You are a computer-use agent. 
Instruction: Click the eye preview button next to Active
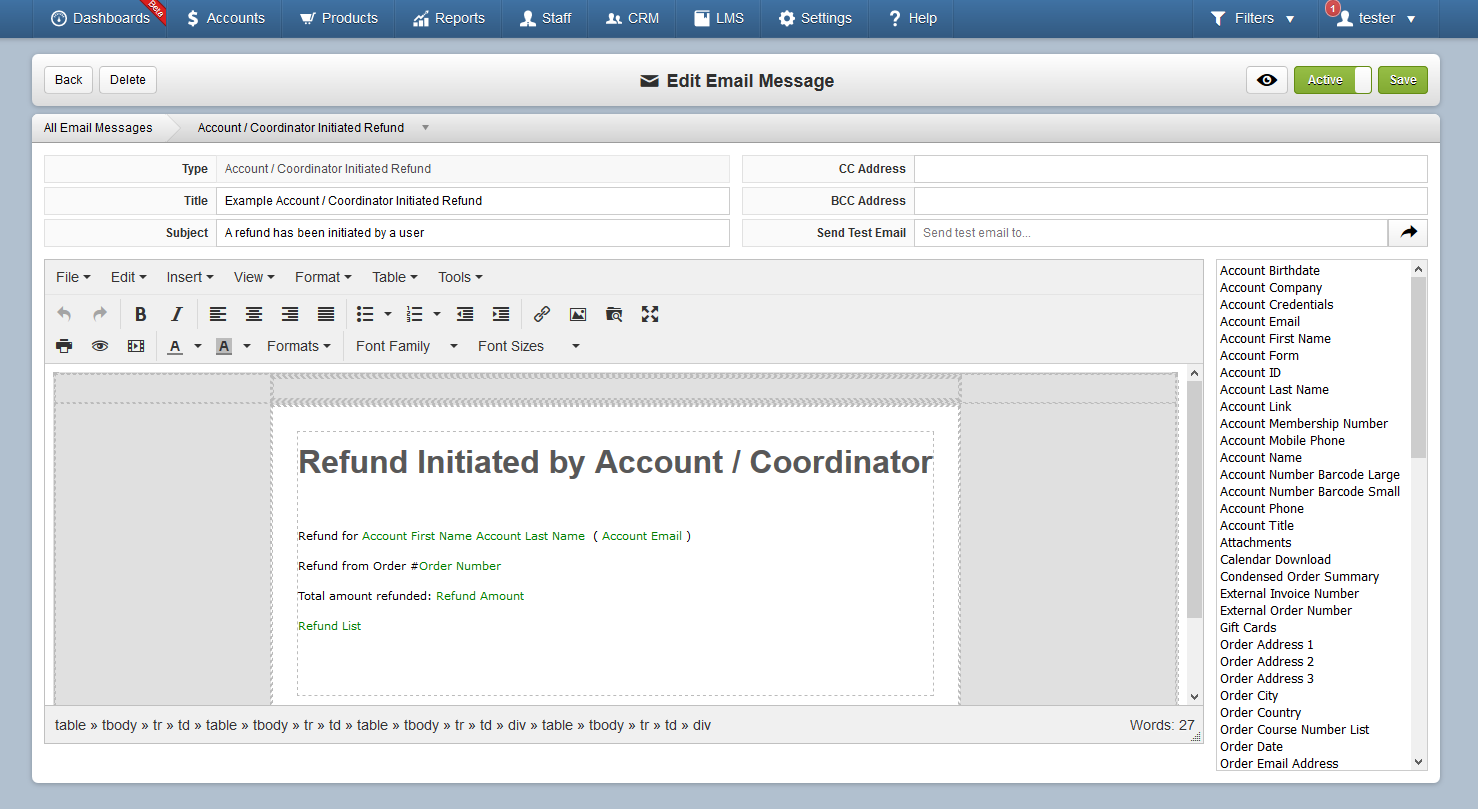click(1267, 80)
